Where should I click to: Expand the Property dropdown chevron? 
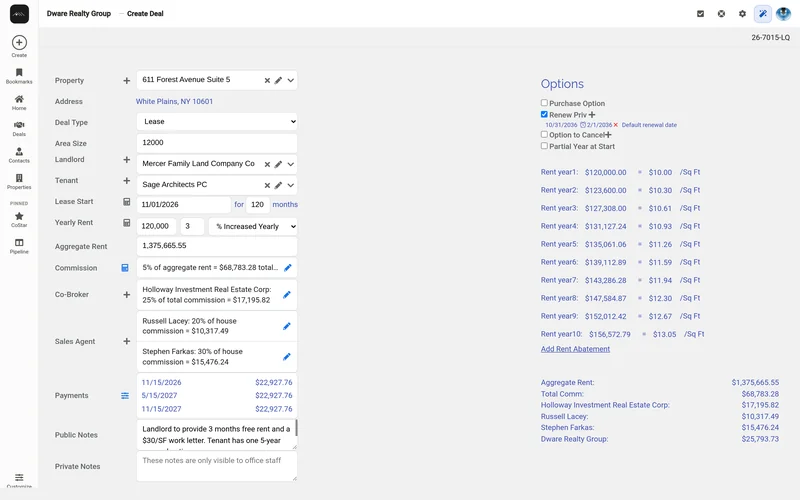click(290, 81)
